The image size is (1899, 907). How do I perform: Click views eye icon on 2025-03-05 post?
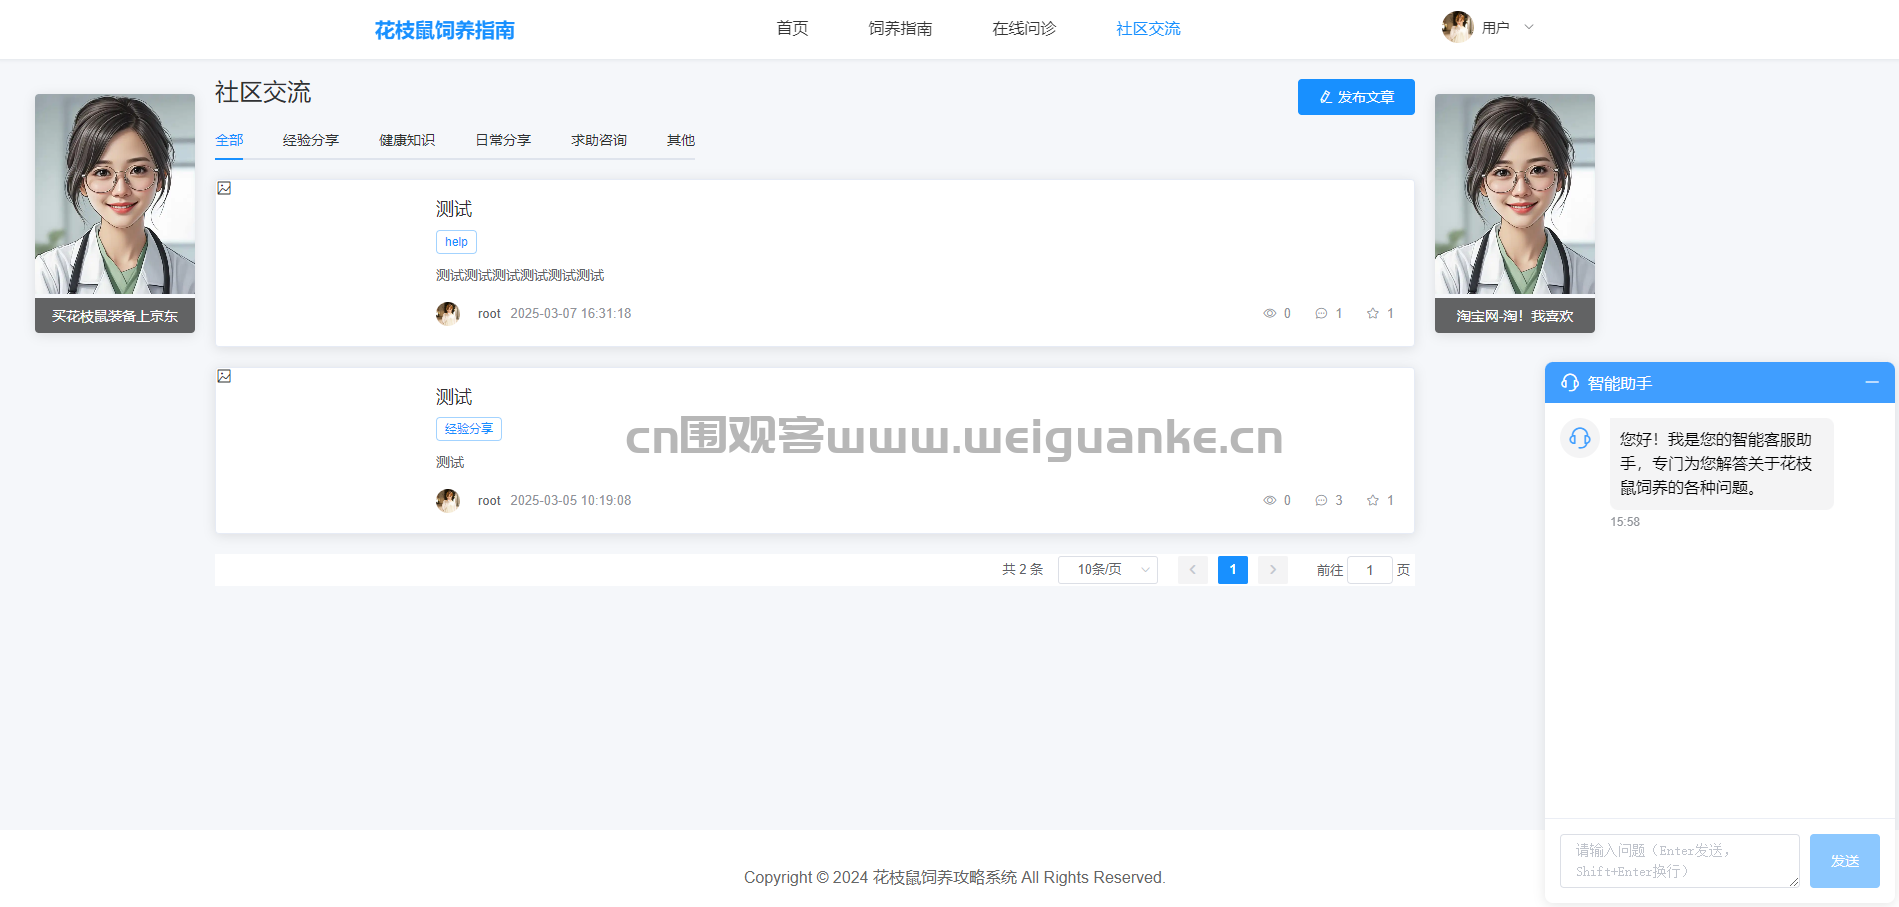click(1269, 500)
